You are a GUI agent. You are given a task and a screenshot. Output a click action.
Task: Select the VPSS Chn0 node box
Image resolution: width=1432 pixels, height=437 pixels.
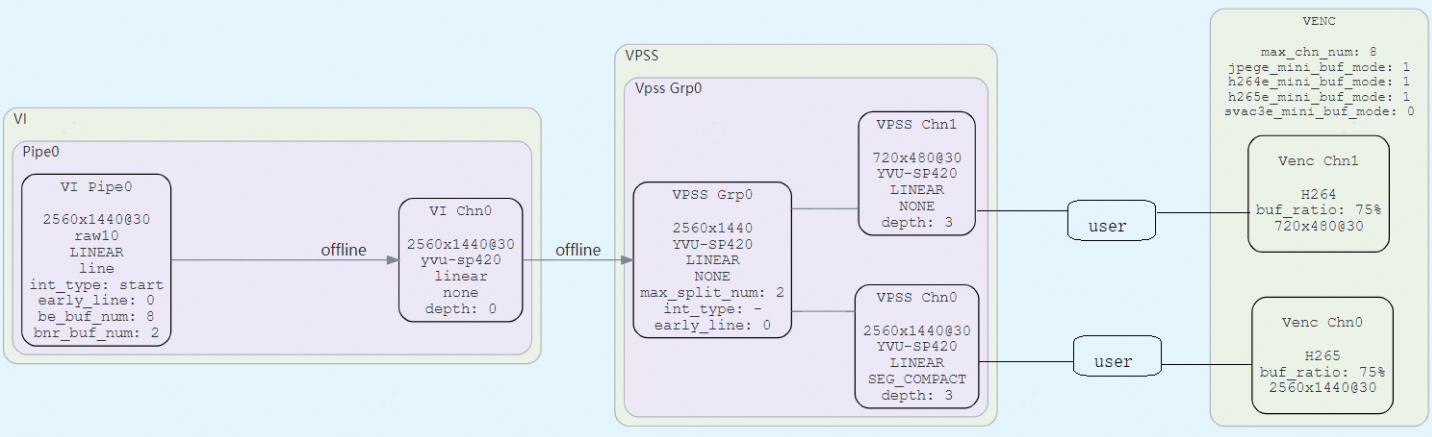(x=917, y=346)
